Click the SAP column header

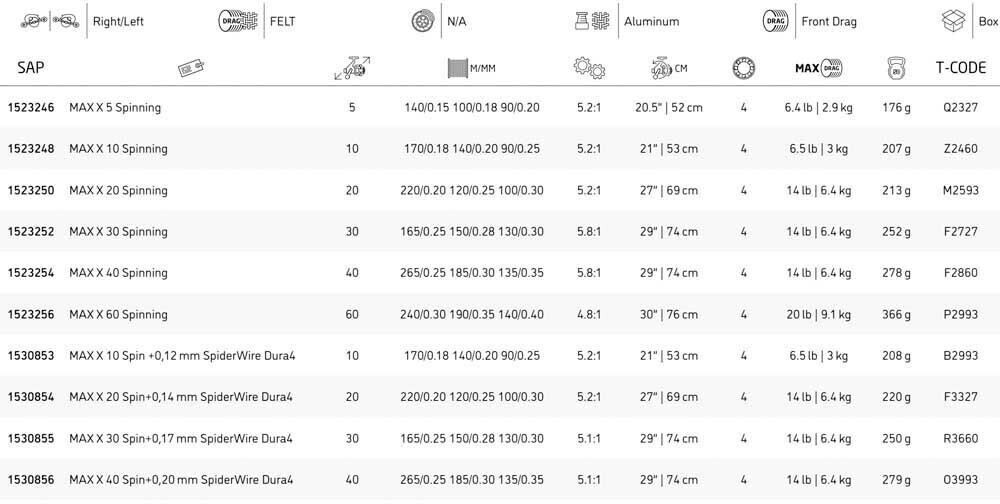(x=31, y=68)
